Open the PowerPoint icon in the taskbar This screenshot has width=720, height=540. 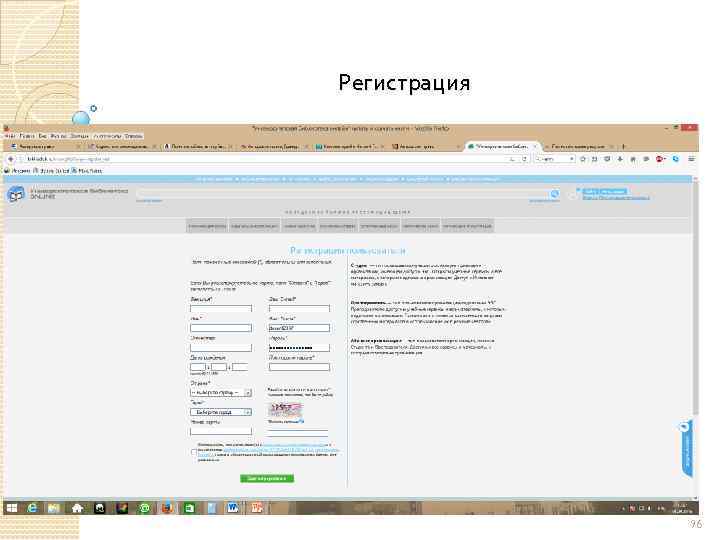point(256,508)
